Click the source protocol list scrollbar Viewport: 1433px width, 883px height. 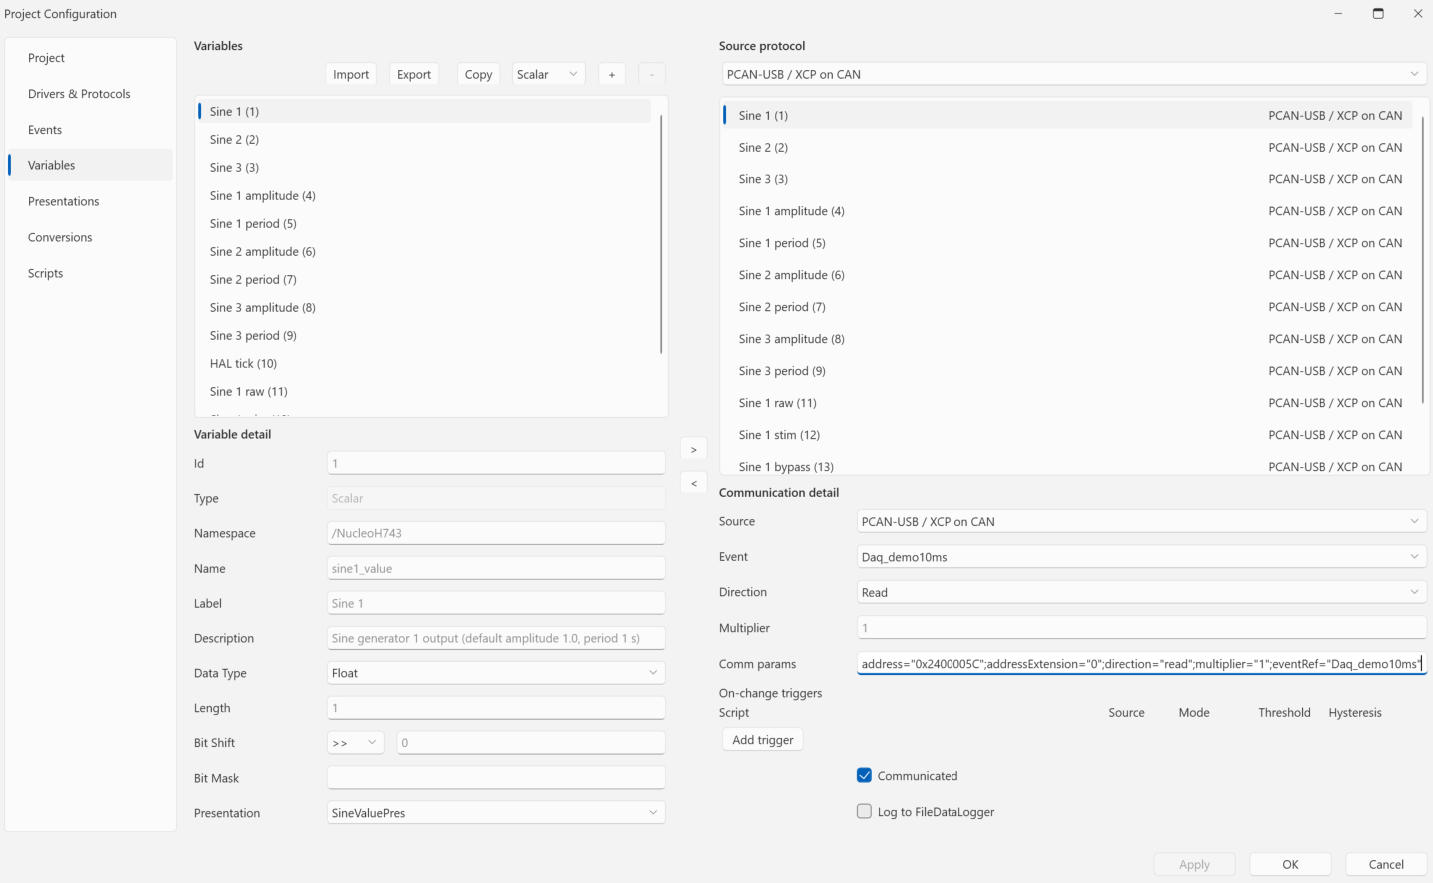point(1422,260)
